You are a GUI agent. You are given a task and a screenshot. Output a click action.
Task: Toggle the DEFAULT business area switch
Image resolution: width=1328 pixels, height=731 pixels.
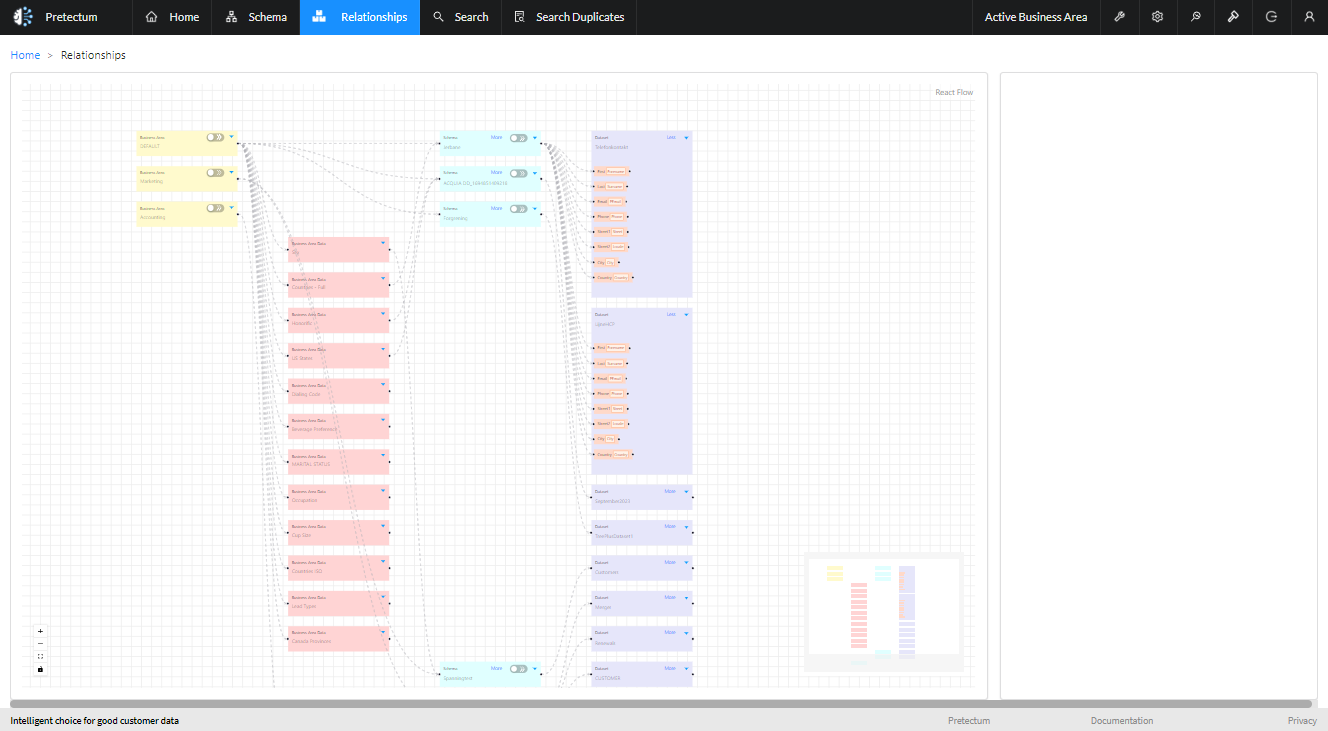(x=215, y=137)
